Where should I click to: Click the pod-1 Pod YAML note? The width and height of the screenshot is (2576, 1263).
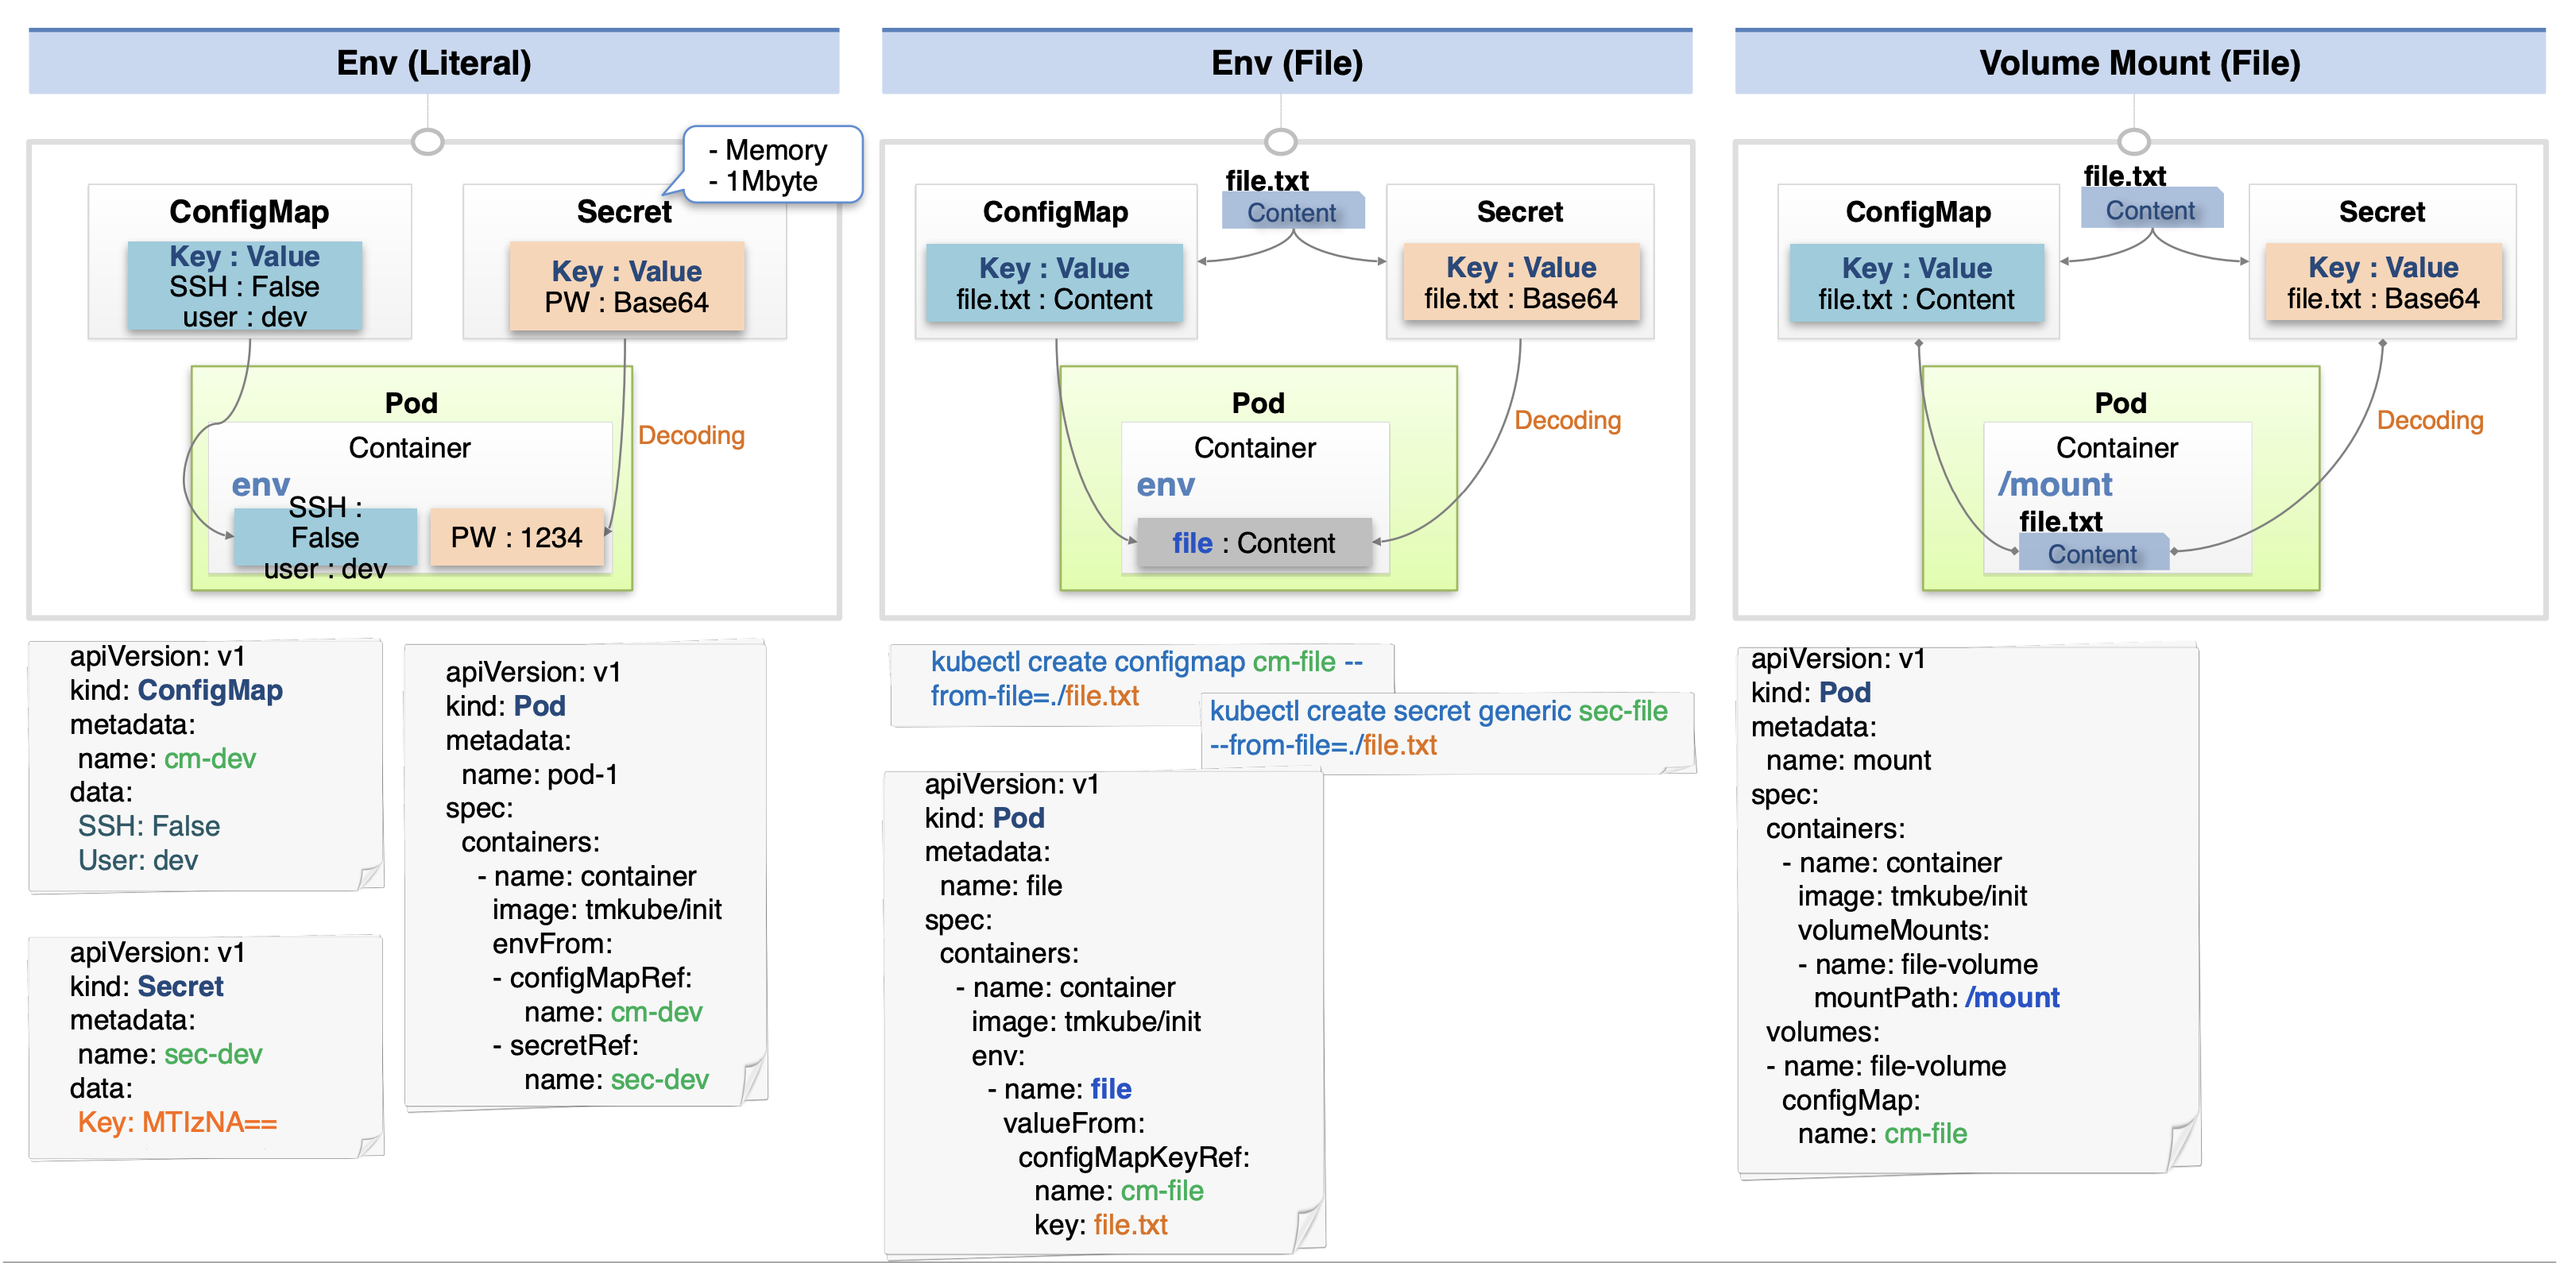point(586,874)
